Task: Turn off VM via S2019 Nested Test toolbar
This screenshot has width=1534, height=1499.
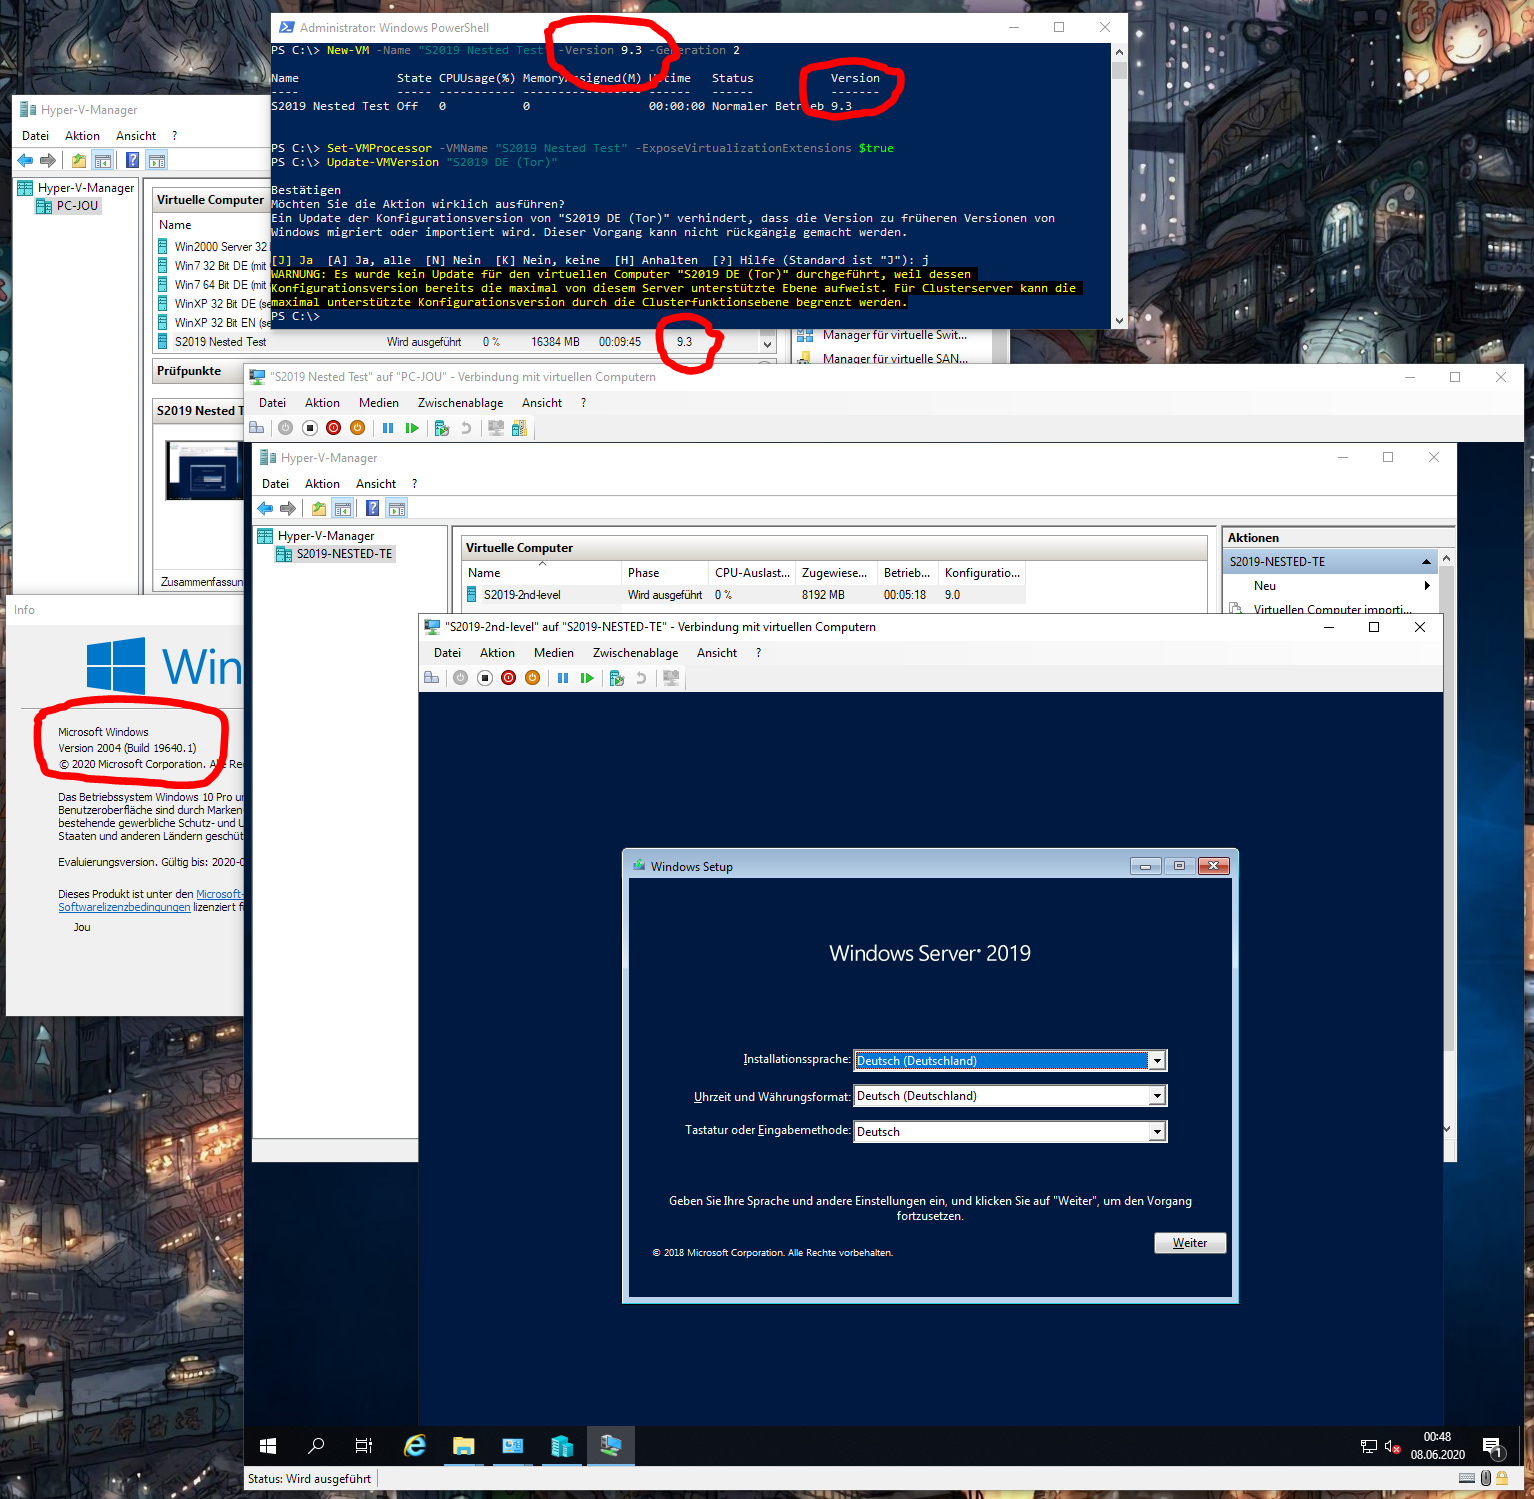Action: coord(310,428)
